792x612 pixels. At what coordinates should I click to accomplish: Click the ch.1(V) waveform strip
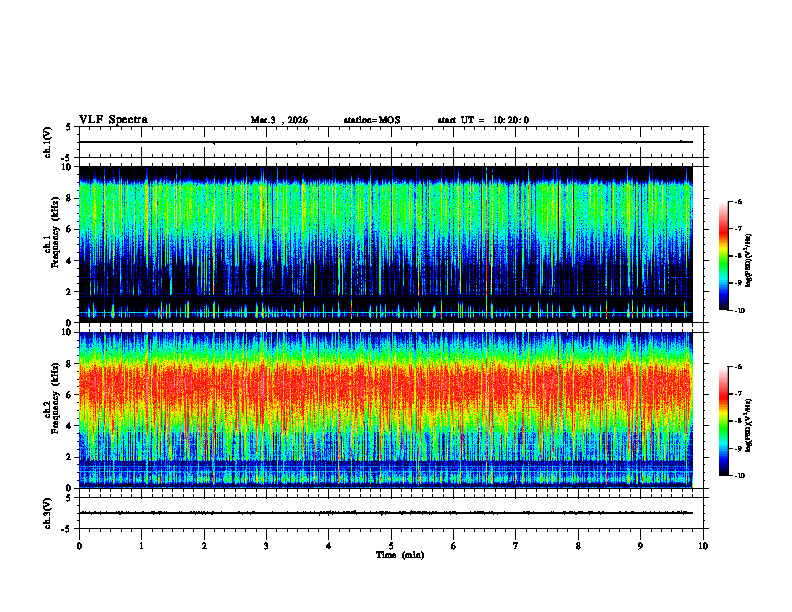pos(393,142)
